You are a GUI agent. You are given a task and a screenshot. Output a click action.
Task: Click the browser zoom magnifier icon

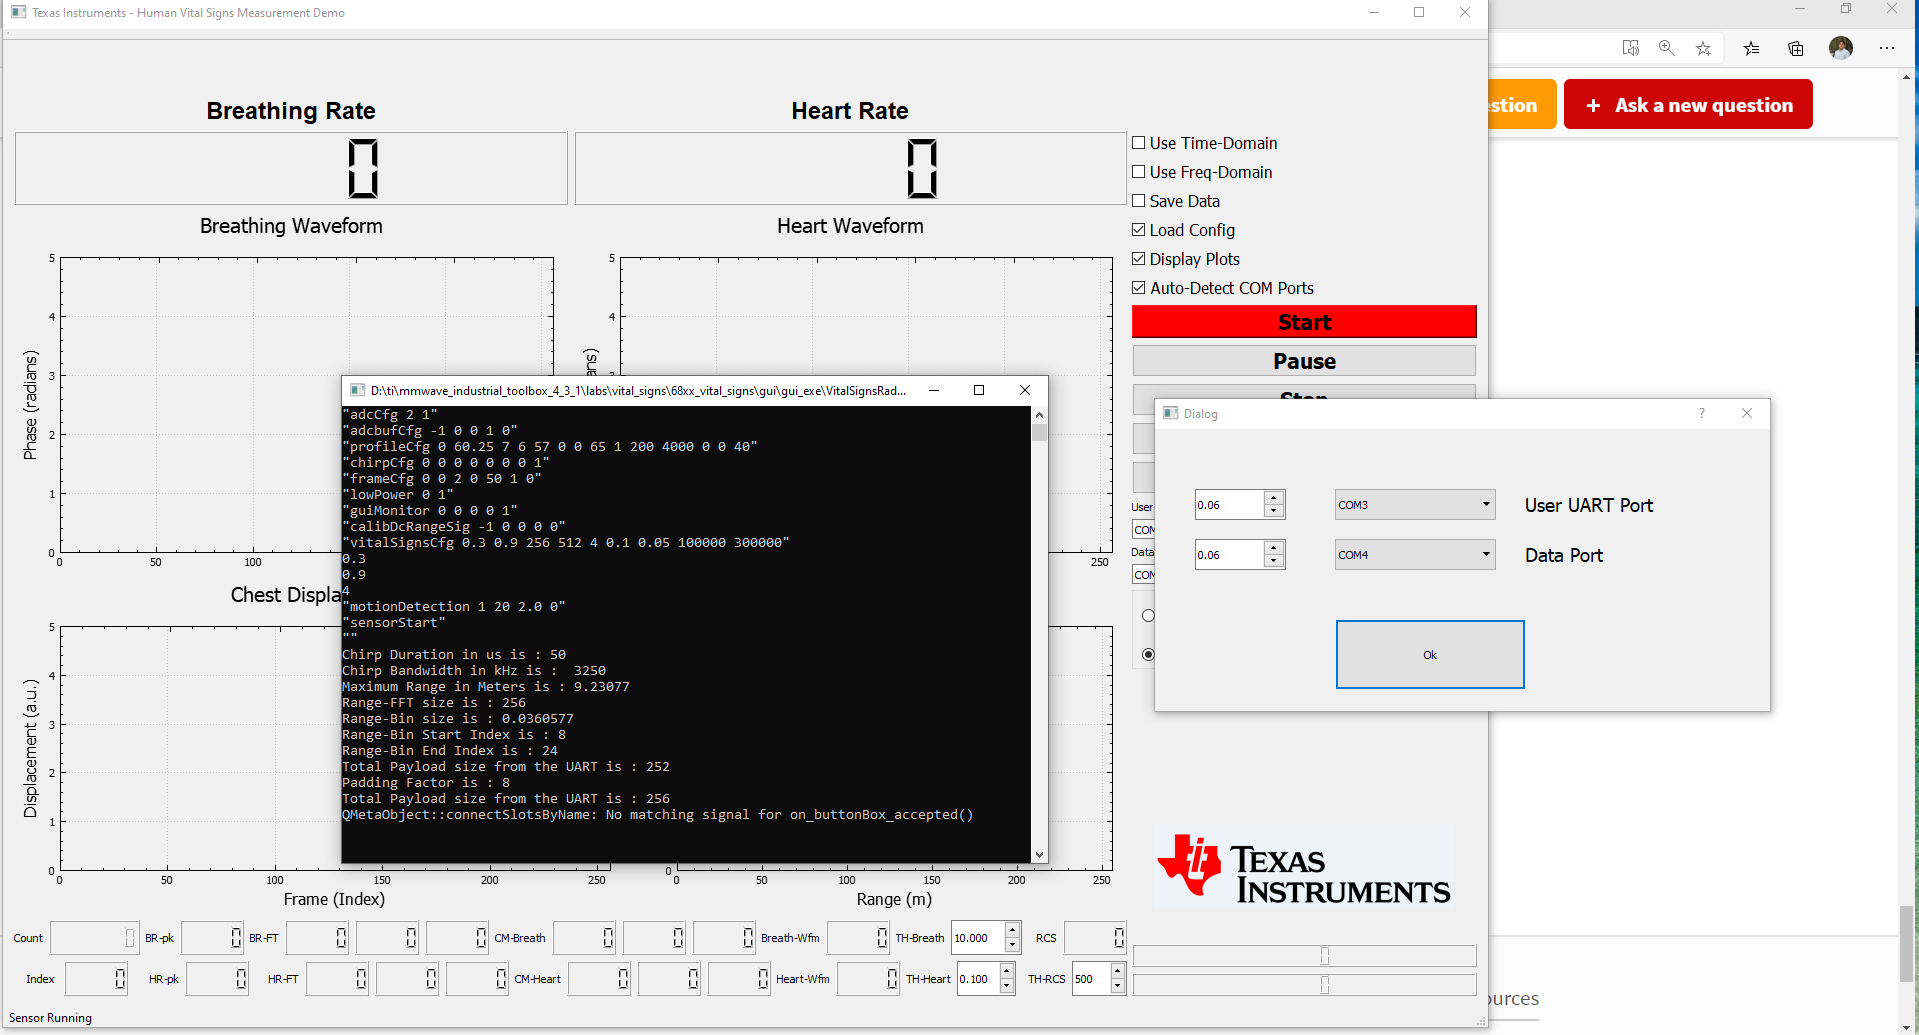point(1666,48)
